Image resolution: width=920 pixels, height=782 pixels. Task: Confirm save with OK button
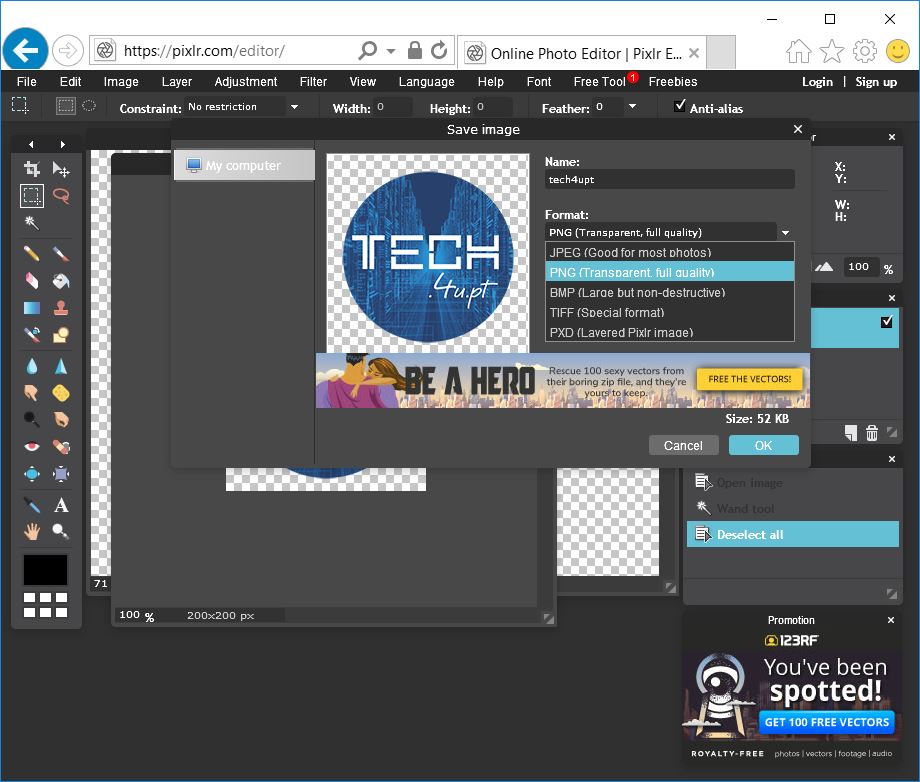click(763, 445)
